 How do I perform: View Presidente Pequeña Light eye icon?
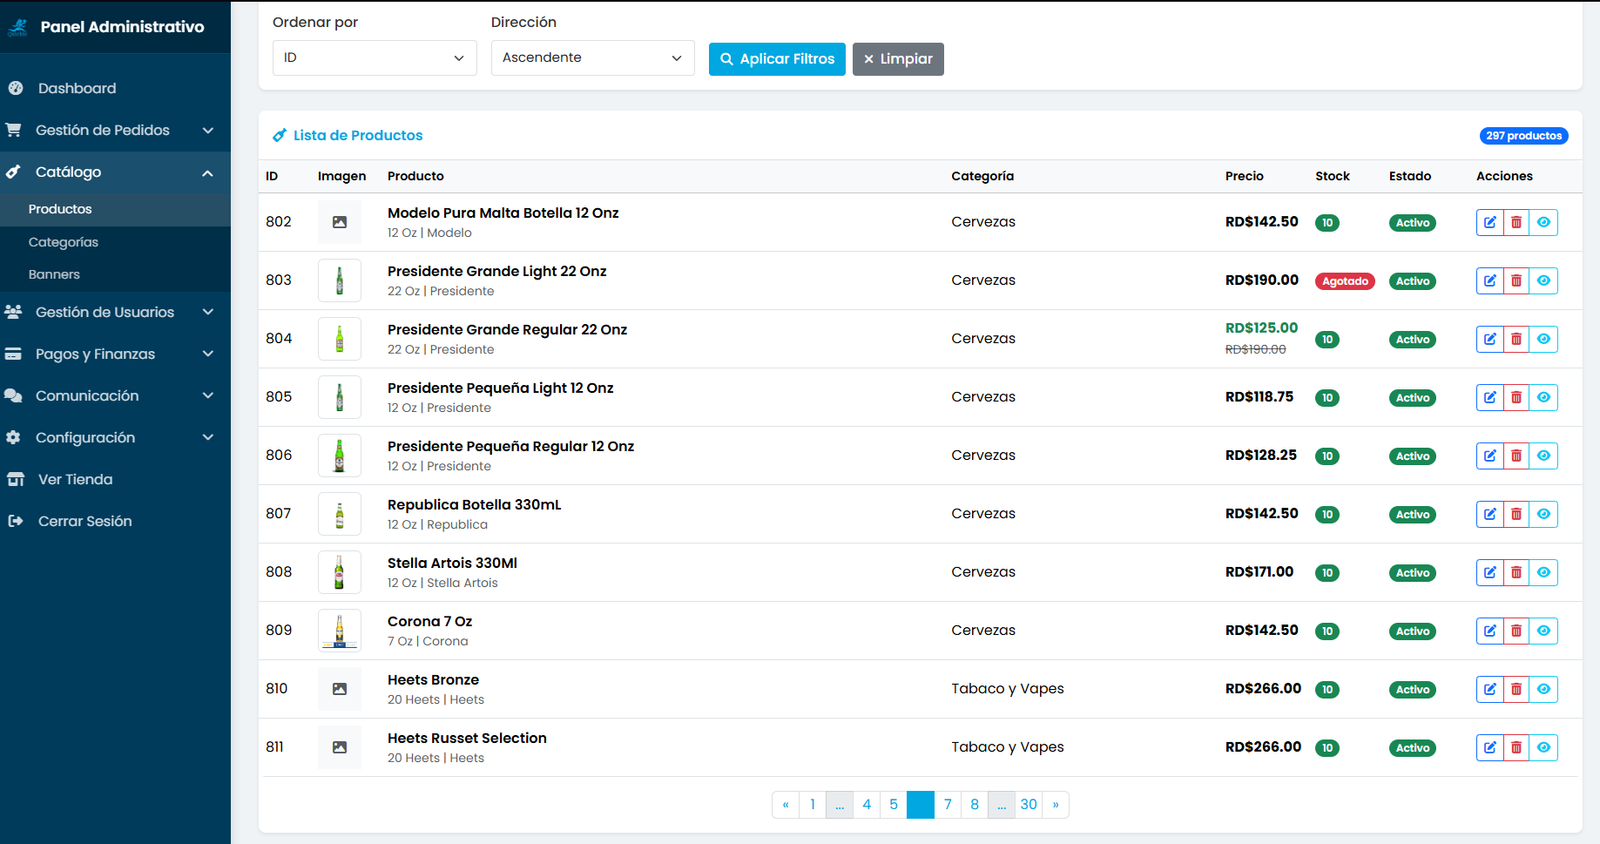[x=1544, y=397]
